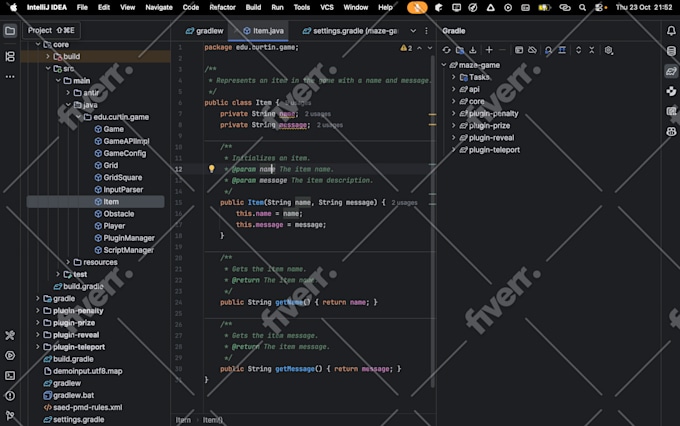This screenshot has width=680, height=426.
Task: Click the warnings indicator in editor
Action: pyautogui.click(x=406, y=48)
